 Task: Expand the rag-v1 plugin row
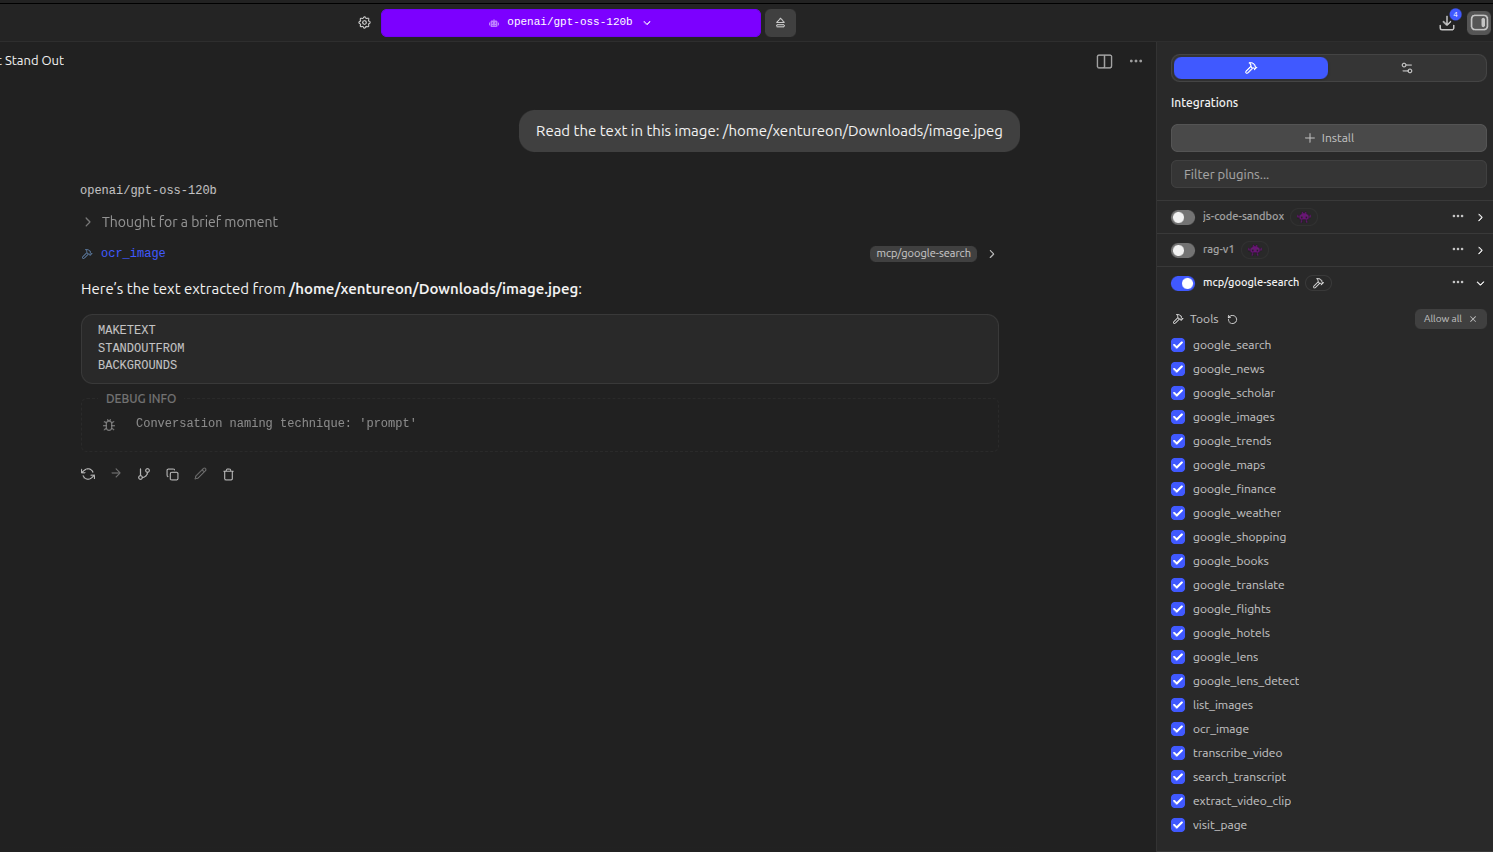(1480, 250)
